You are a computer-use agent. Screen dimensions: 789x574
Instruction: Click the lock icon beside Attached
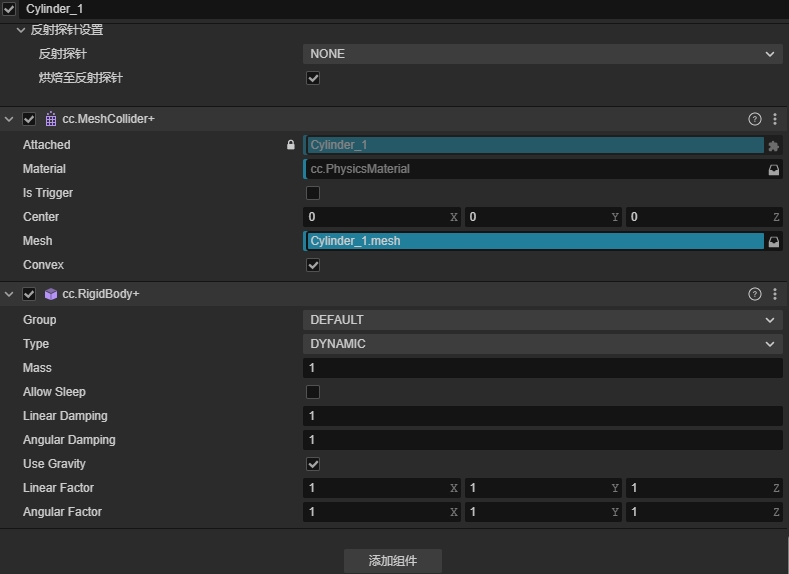[x=290, y=145]
